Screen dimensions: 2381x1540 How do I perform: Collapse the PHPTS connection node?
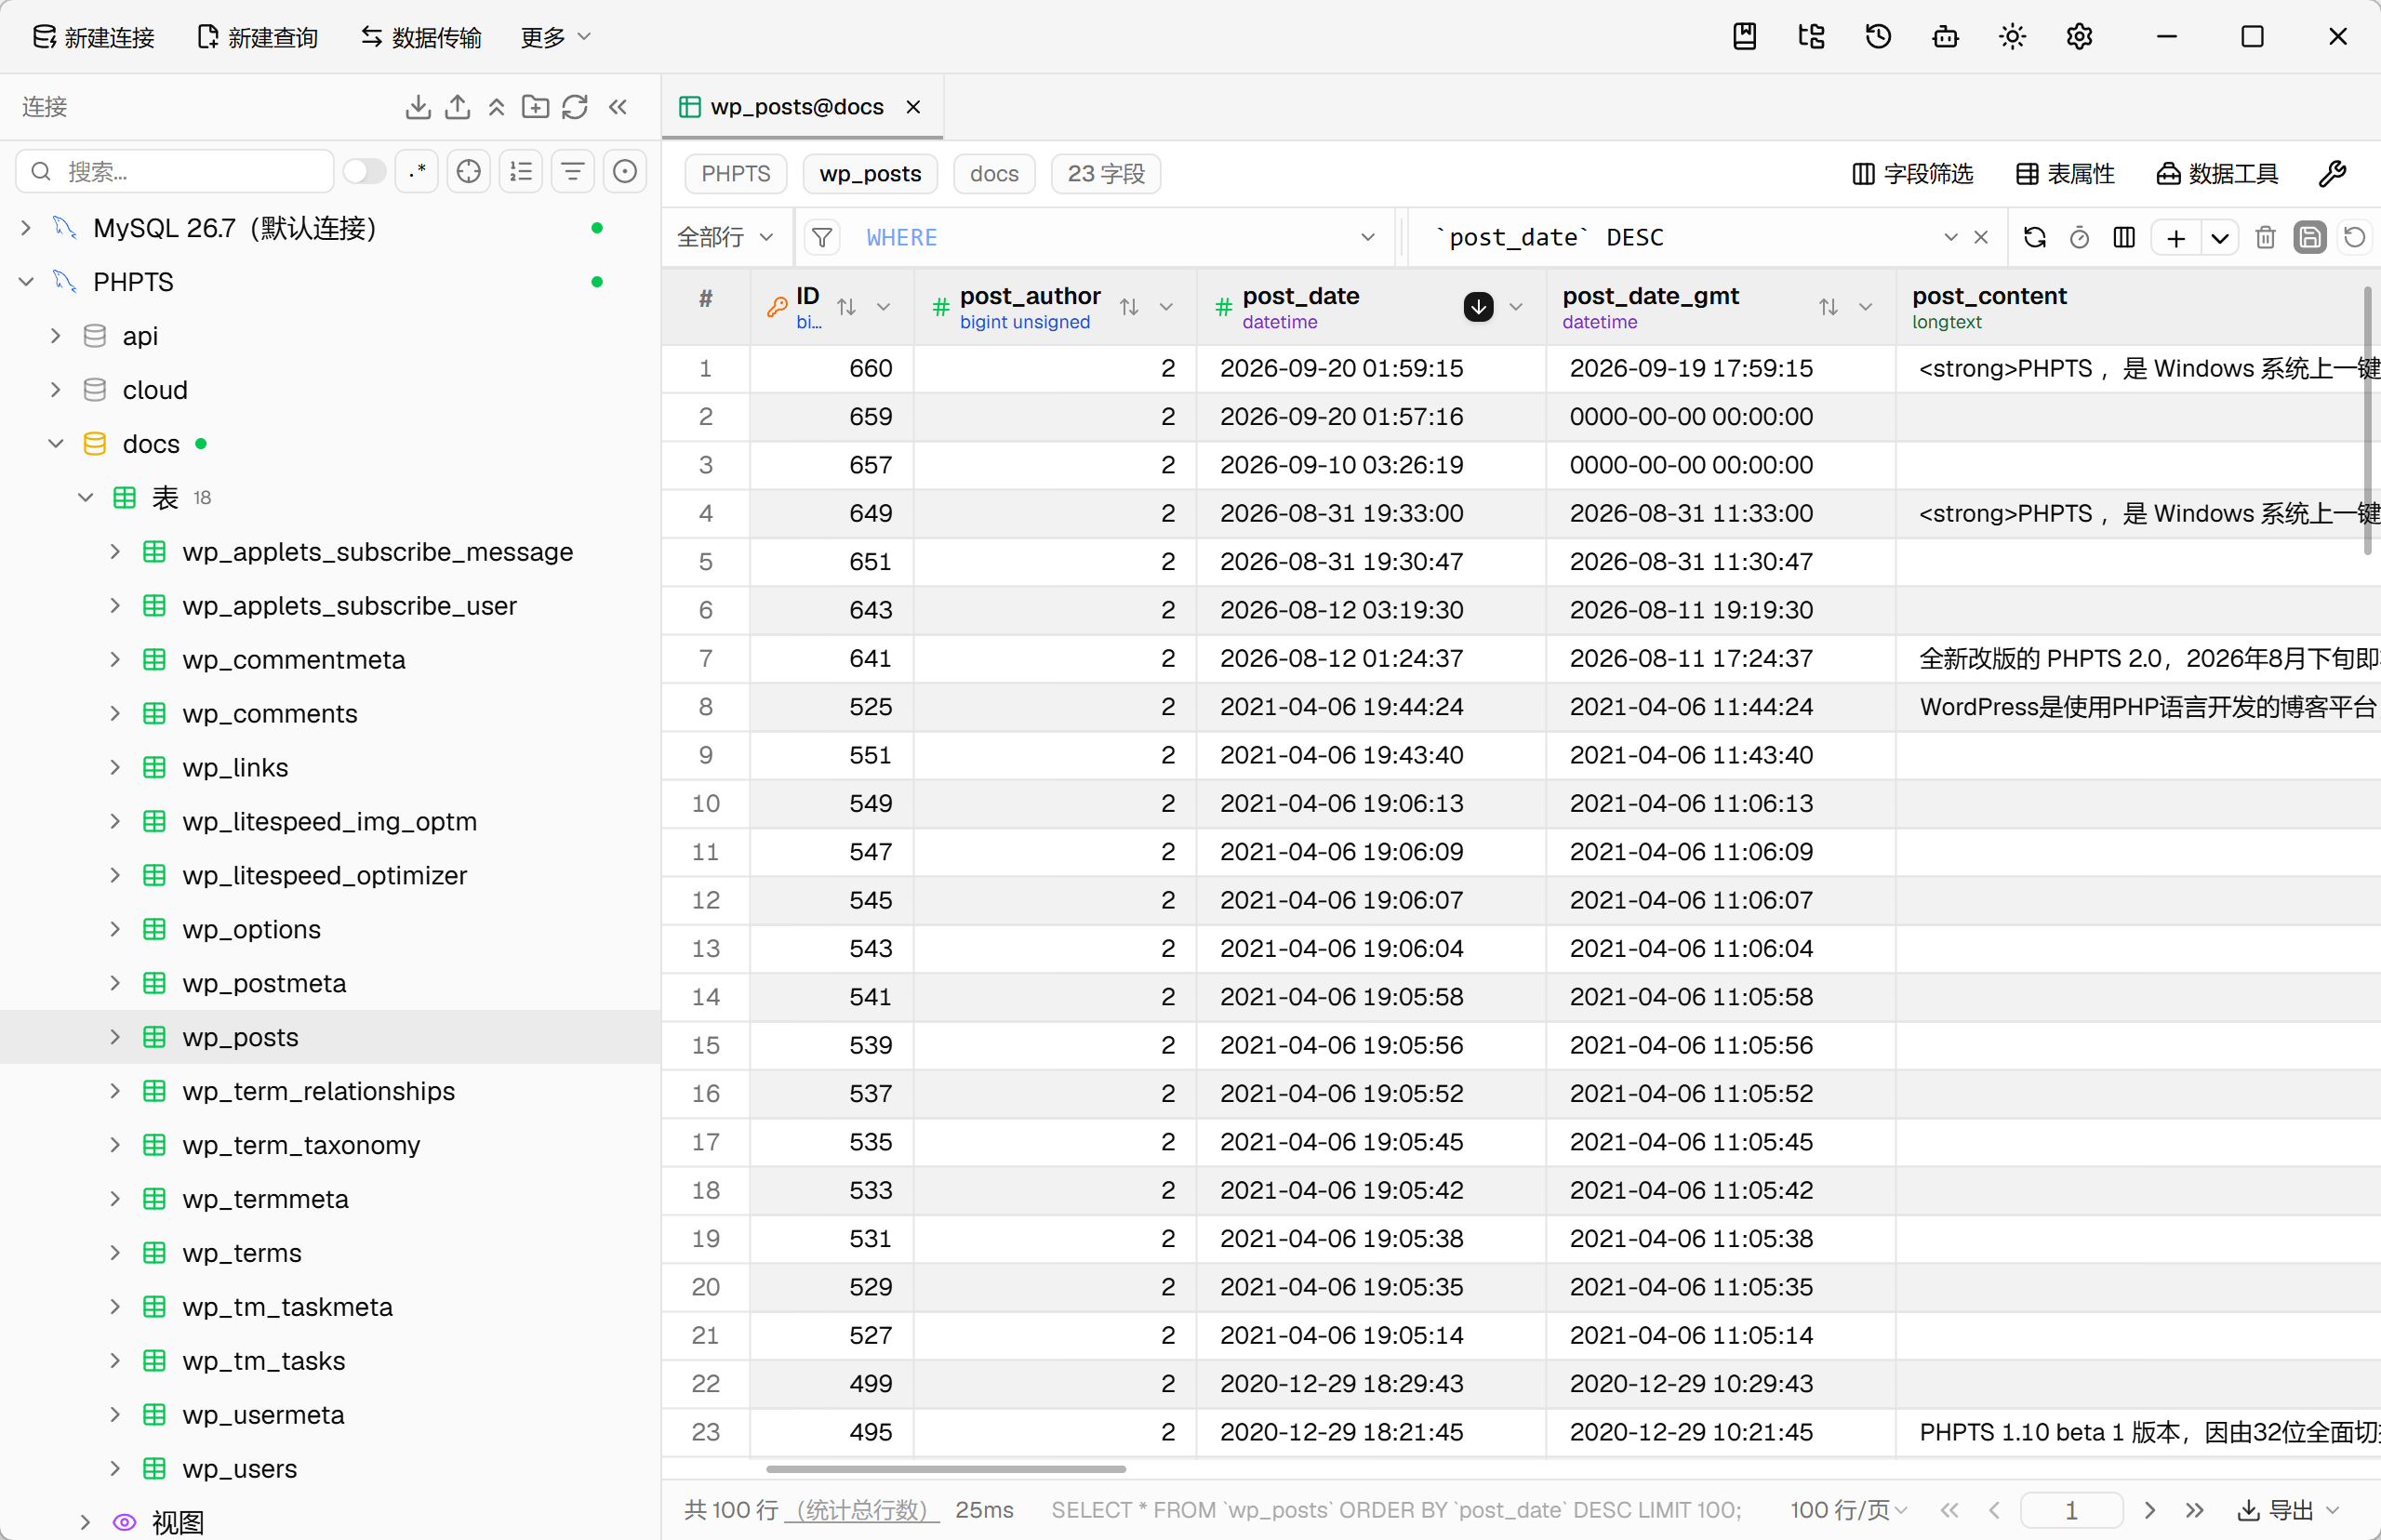point(26,282)
